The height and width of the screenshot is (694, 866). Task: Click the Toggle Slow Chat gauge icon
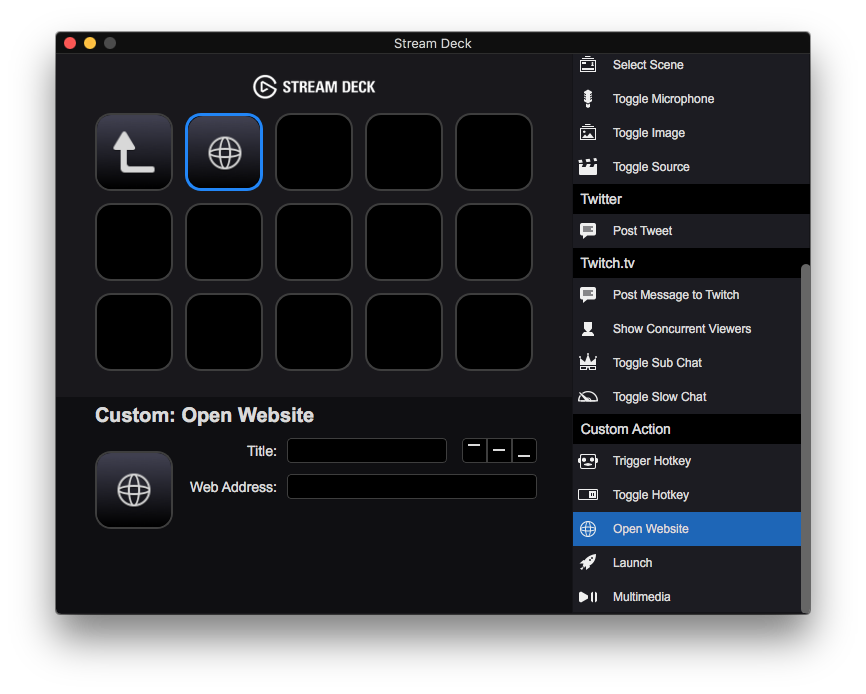click(588, 396)
